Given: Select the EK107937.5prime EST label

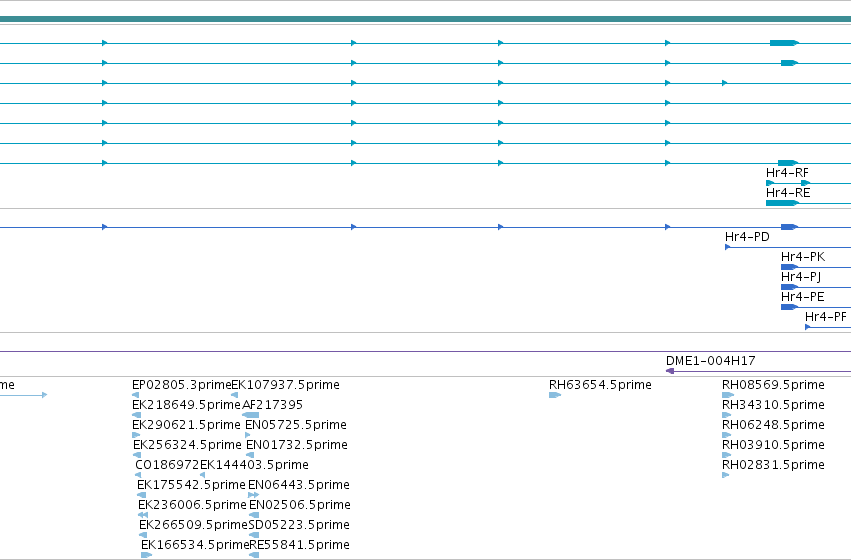Looking at the screenshot, I should (x=286, y=385).
